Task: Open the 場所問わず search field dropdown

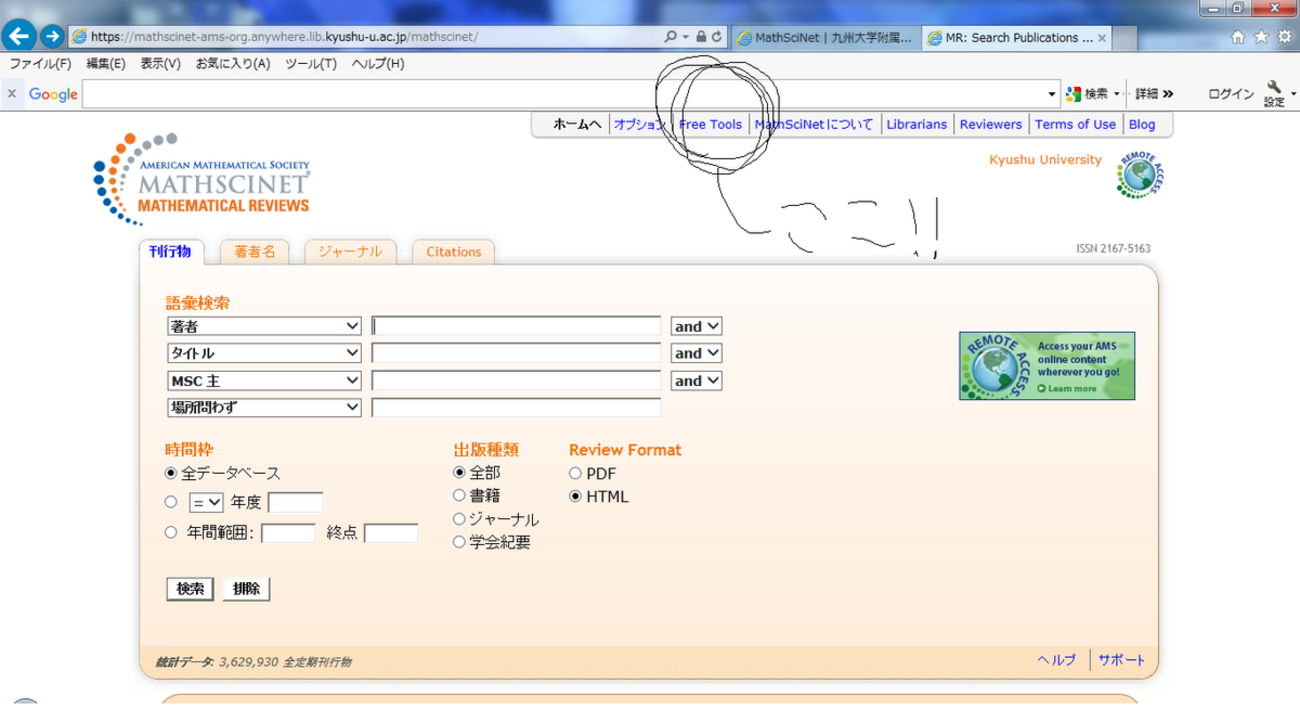Action: 264,407
